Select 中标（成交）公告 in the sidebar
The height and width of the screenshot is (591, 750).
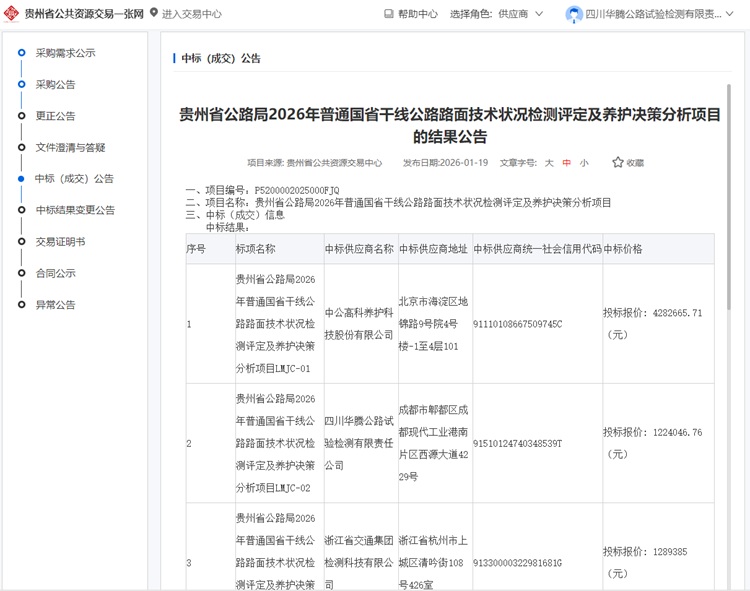tap(74, 179)
